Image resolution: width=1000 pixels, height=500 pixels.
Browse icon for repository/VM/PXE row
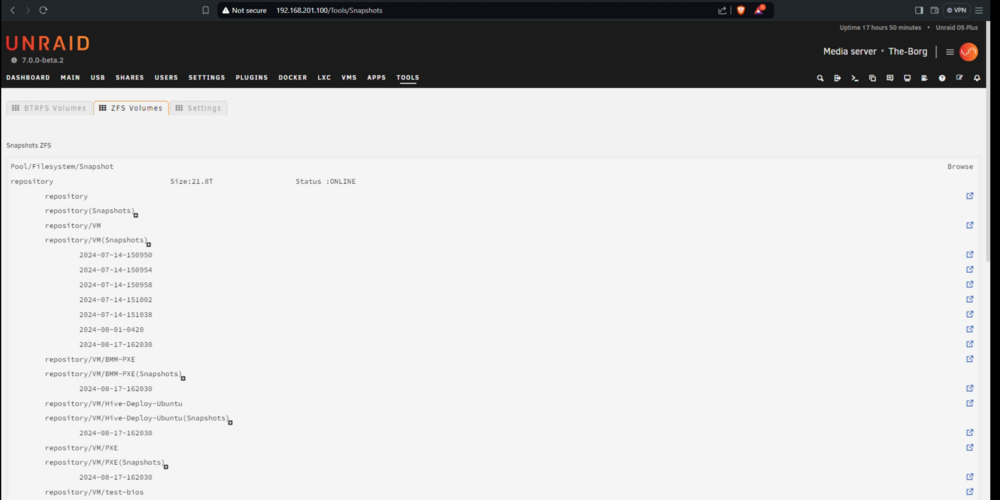970,448
